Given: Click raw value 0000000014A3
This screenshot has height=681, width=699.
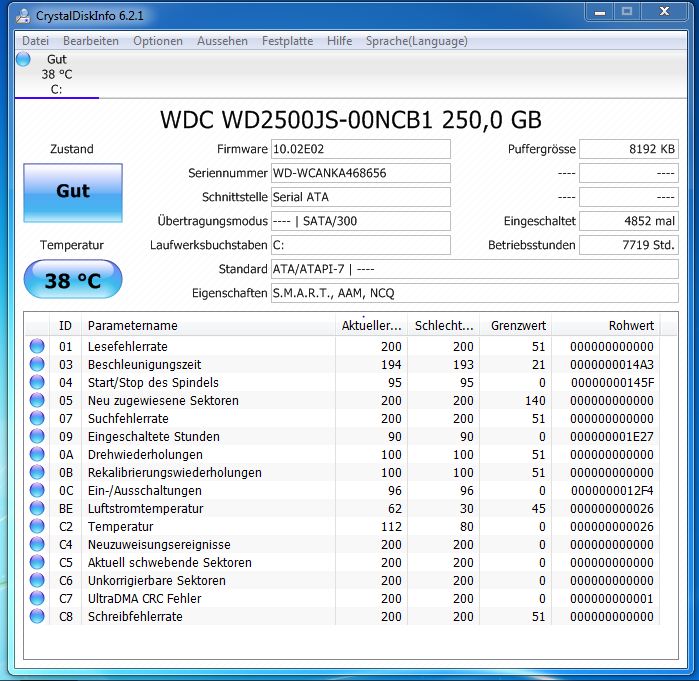Looking at the screenshot, I should (x=612, y=365).
